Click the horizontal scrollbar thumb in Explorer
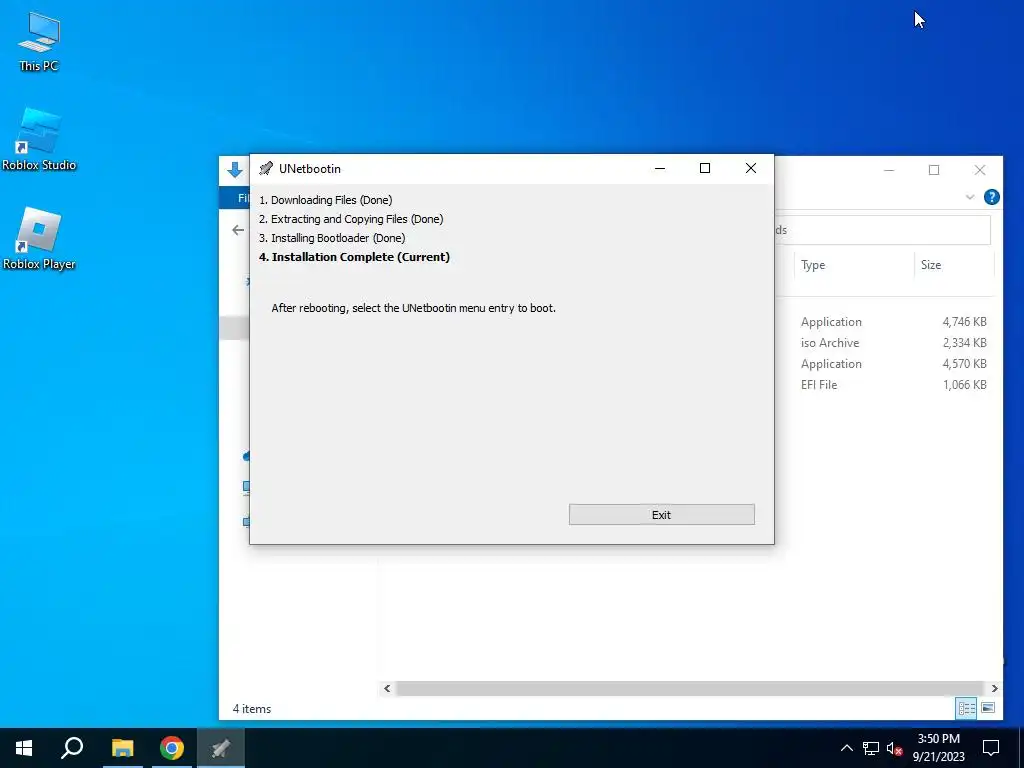 tap(689, 688)
